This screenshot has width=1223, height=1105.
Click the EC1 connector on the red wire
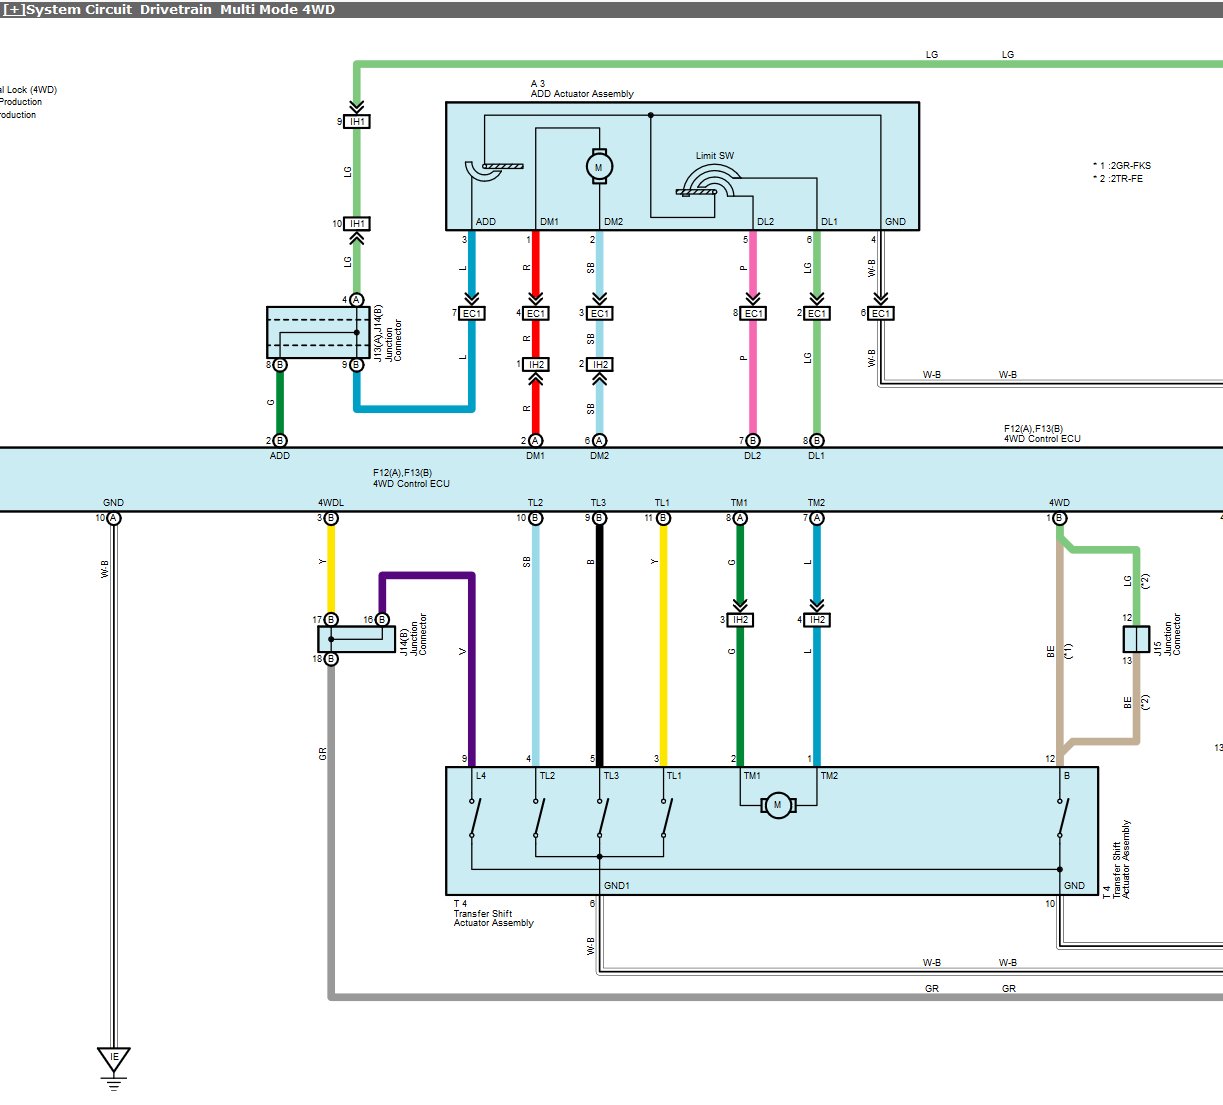(536, 313)
